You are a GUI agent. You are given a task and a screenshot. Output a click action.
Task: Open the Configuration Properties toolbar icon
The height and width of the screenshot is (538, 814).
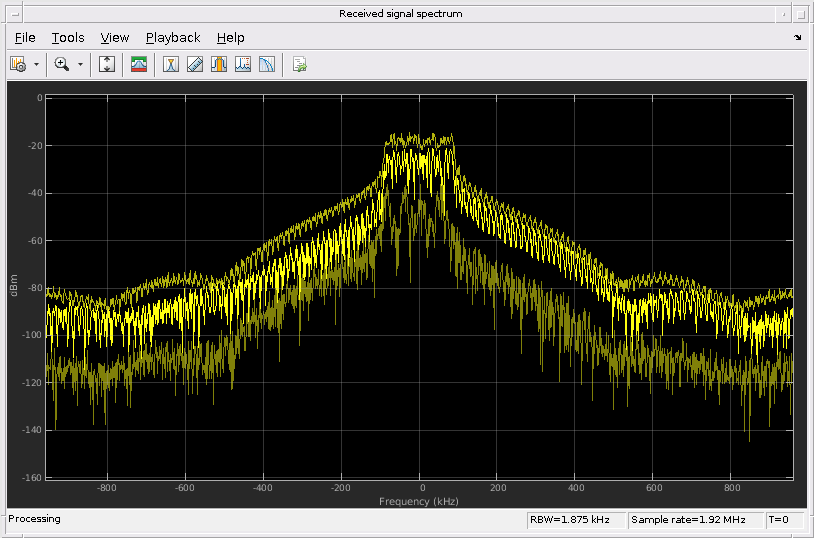[18, 64]
